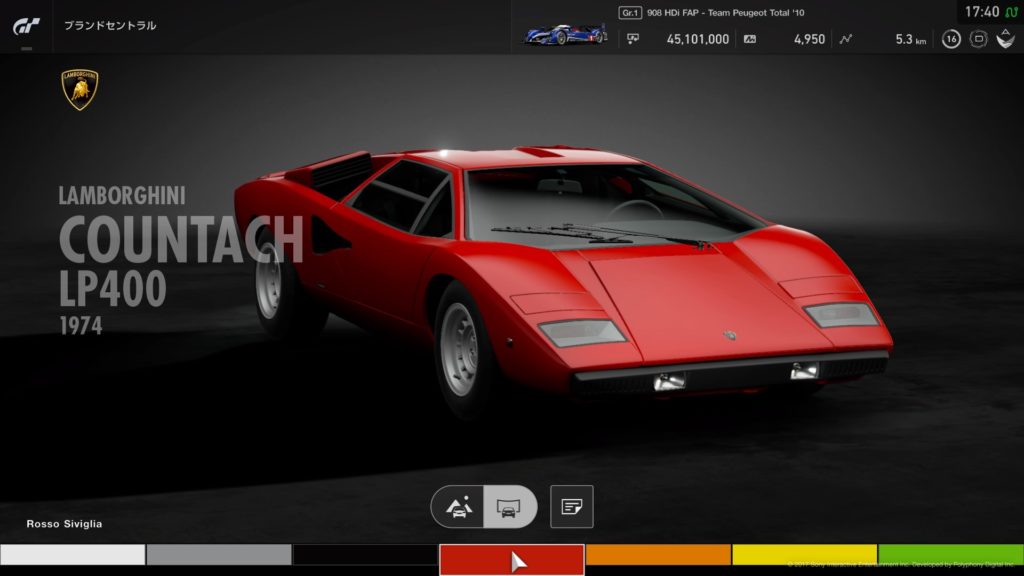The width and height of the screenshot is (1024, 576).
Task: Click the Gr.1 category badge
Action: (x=630, y=12)
